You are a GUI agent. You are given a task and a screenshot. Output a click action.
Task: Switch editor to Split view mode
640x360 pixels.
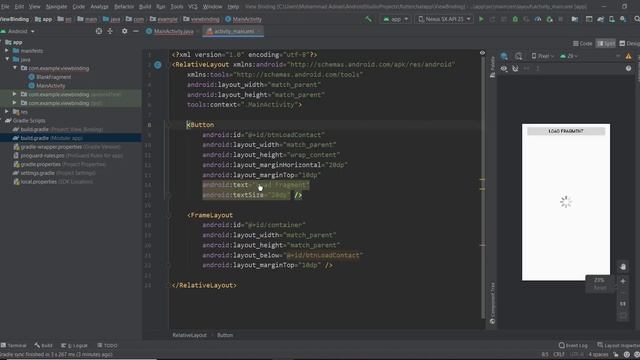coord(606,43)
